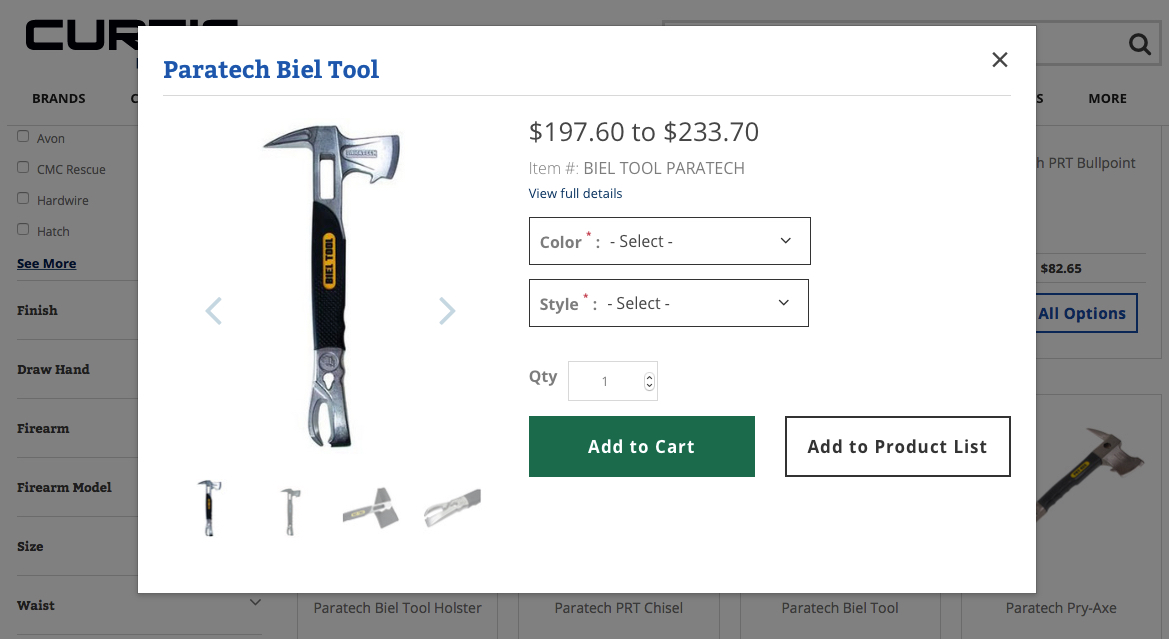The width and height of the screenshot is (1169, 639).
Task: Open the Style select dropdown
Action: click(x=668, y=303)
